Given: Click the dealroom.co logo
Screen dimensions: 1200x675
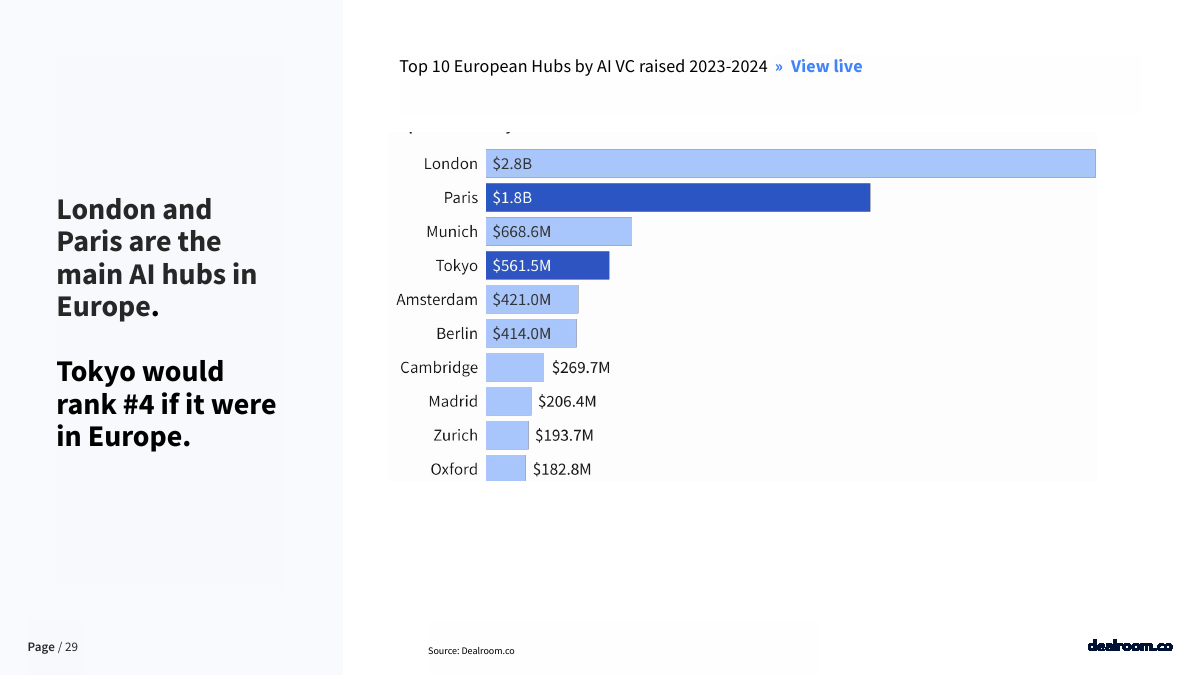Looking at the screenshot, I should (1129, 646).
